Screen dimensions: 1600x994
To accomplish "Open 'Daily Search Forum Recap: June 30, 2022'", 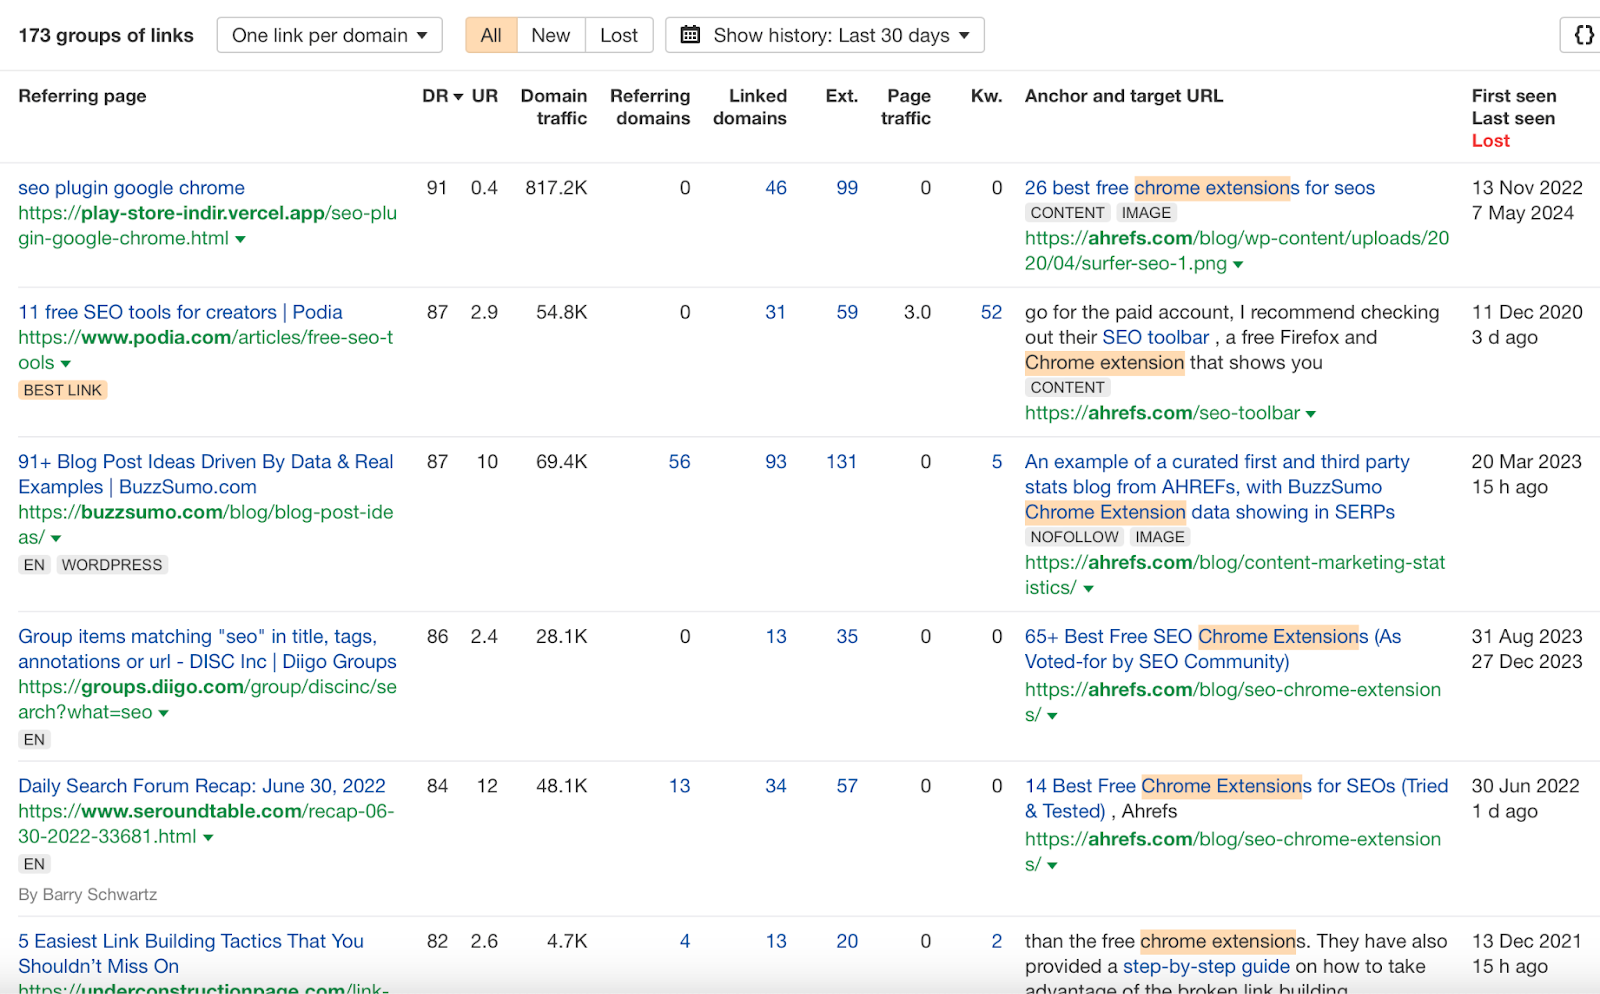I will [x=202, y=786].
